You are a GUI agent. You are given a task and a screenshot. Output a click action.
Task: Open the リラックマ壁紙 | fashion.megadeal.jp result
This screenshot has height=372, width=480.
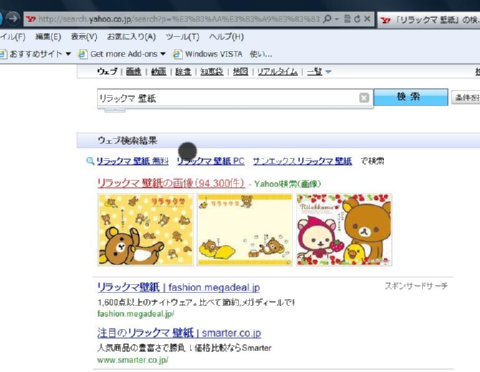click(179, 287)
